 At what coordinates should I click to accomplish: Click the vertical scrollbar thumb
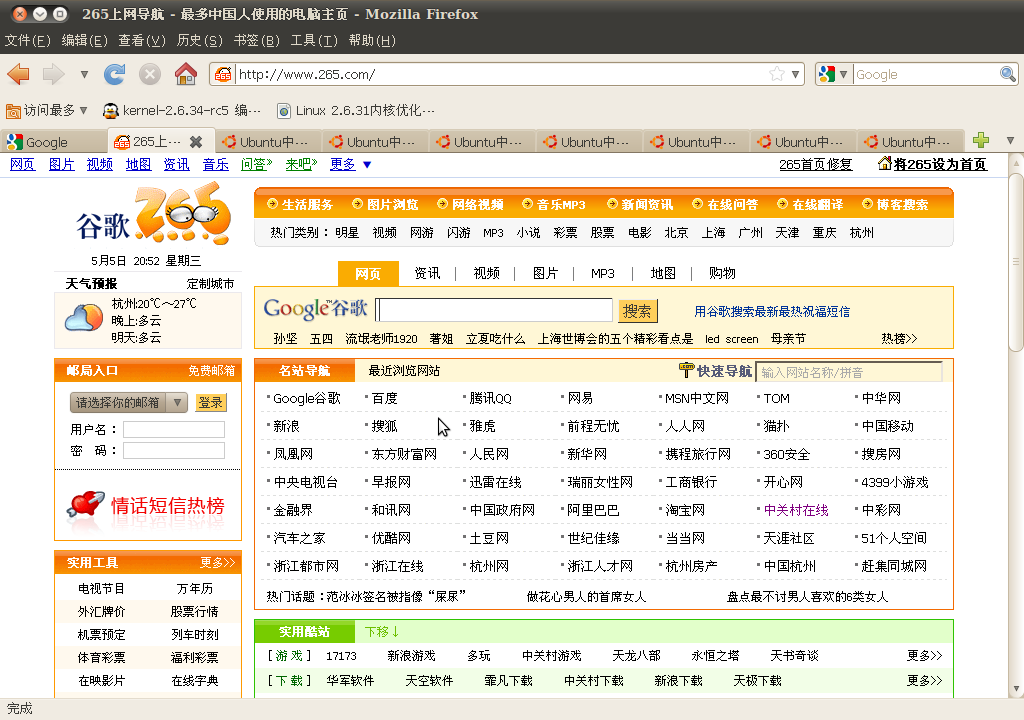(1016, 262)
